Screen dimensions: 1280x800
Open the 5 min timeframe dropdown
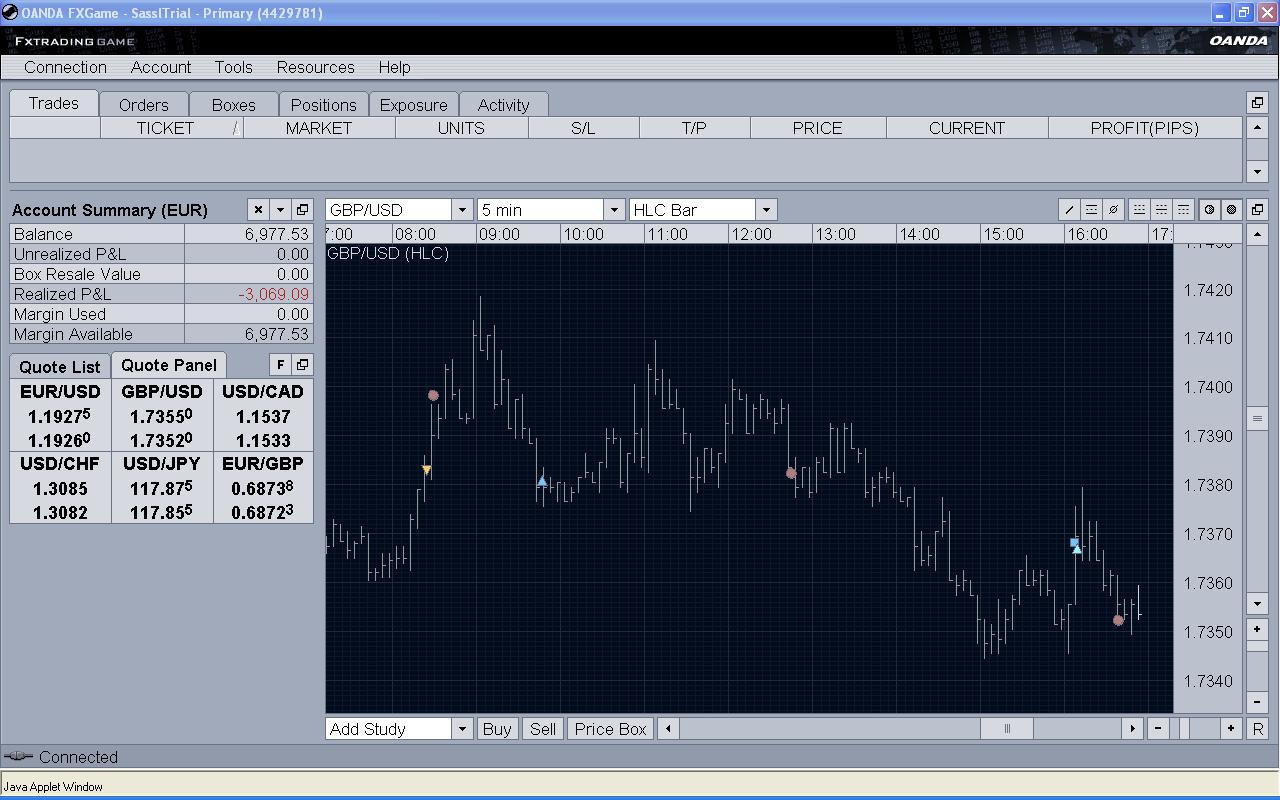(614, 210)
